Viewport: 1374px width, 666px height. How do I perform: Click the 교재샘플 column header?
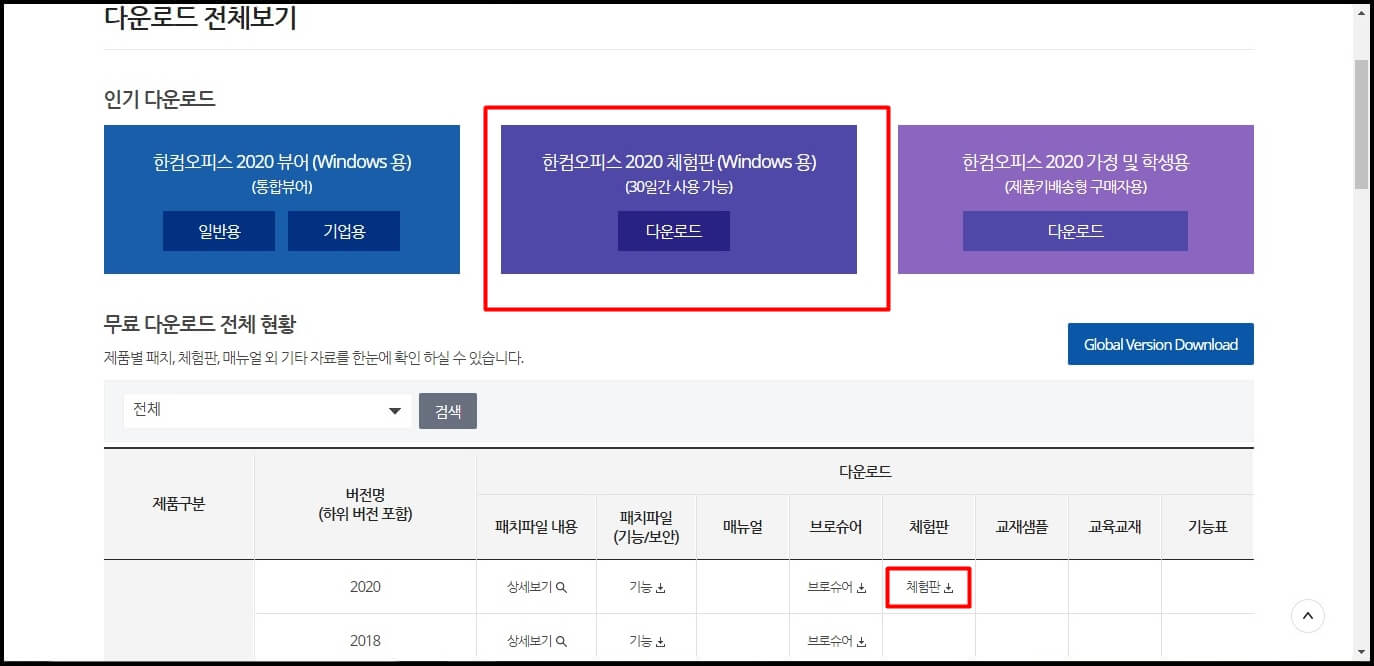click(1022, 527)
